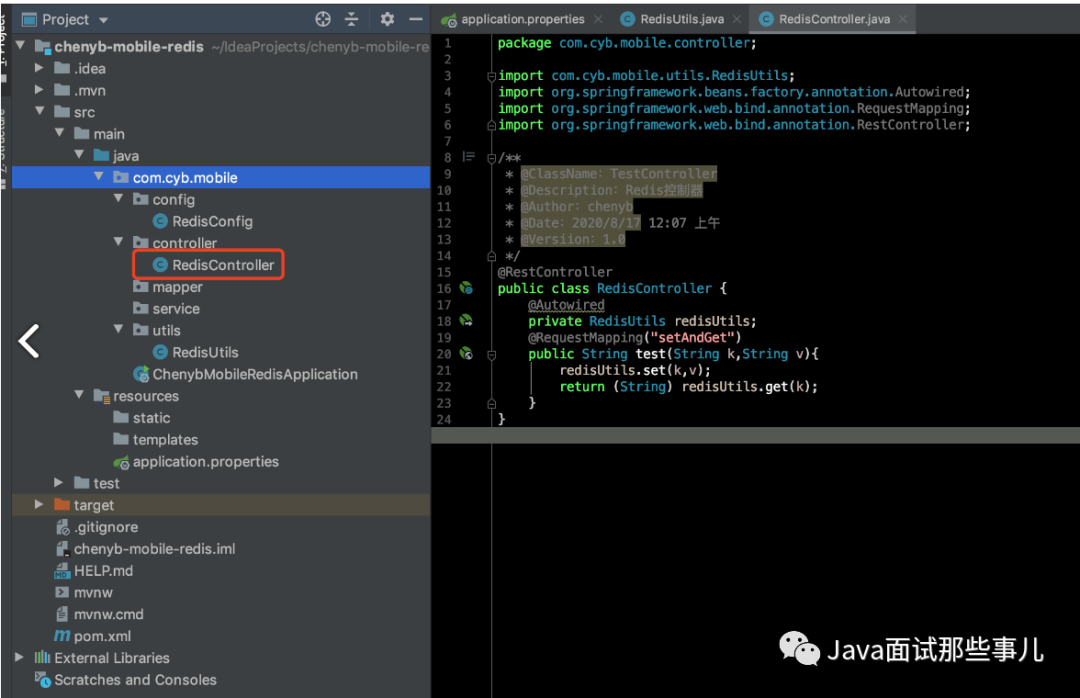Click the redisUtils.get(k) call on line 22

point(745,387)
